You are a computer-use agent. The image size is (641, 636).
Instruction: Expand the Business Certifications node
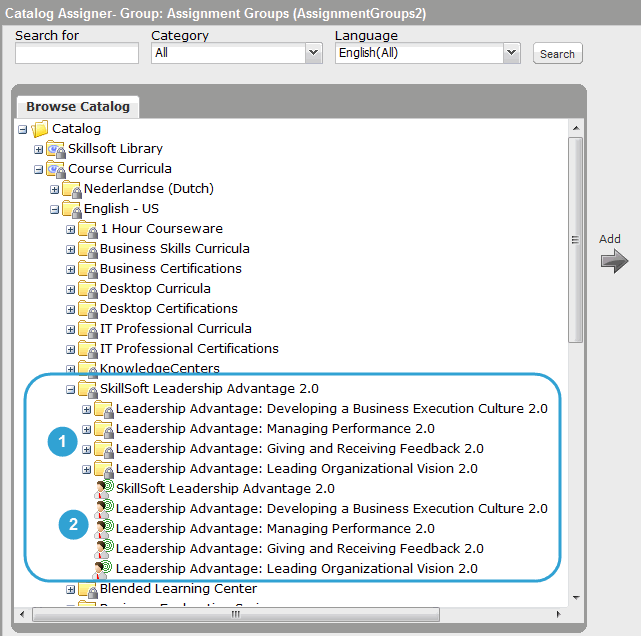[70, 270]
